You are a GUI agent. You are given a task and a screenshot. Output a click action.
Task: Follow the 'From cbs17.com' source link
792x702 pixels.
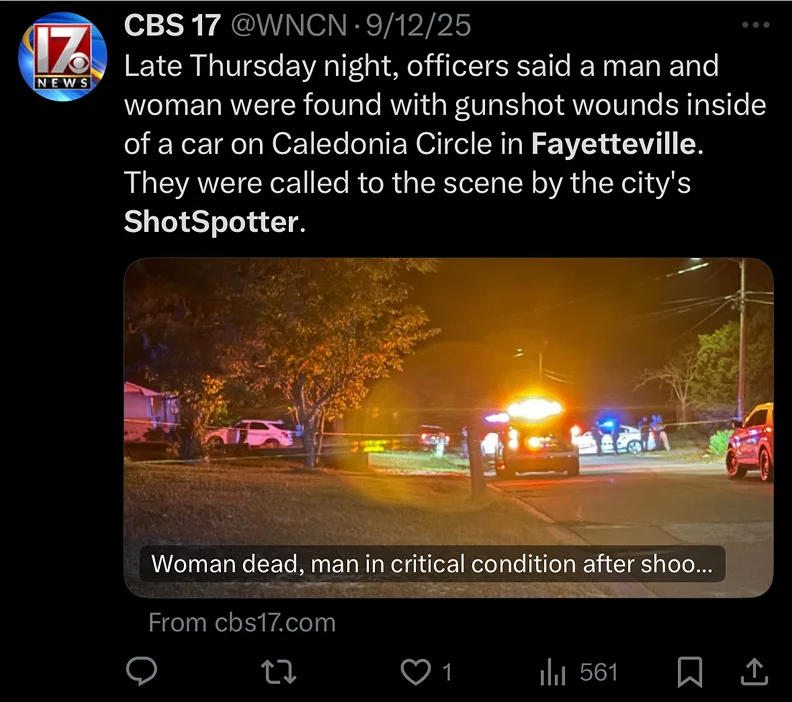point(242,623)
